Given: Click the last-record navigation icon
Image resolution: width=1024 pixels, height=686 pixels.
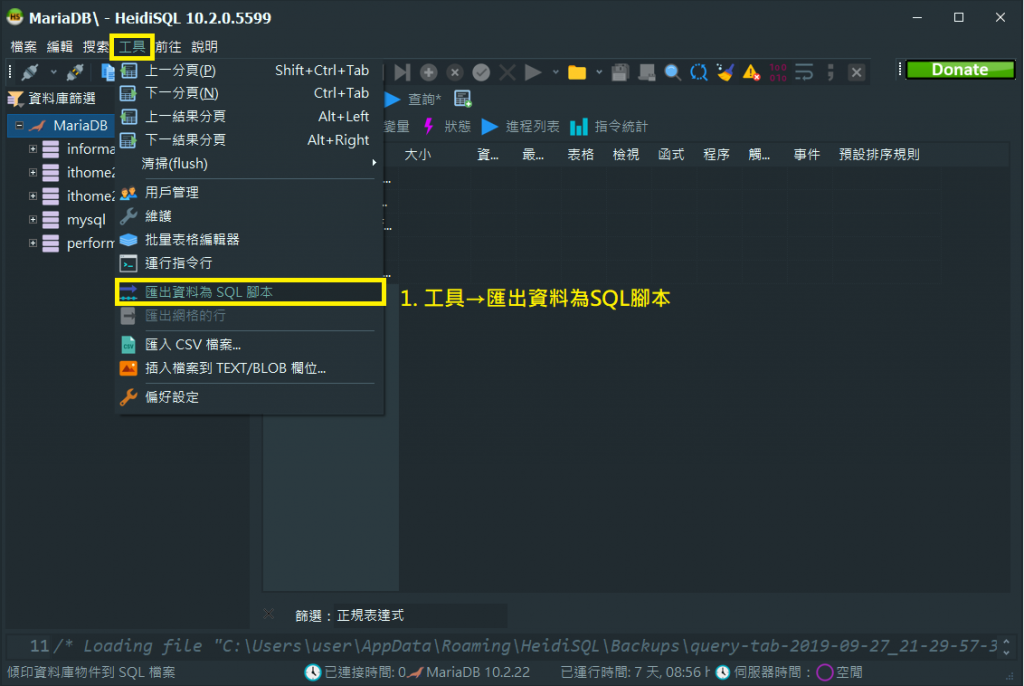Looking at the screenshot, I should tap(402, 72).
